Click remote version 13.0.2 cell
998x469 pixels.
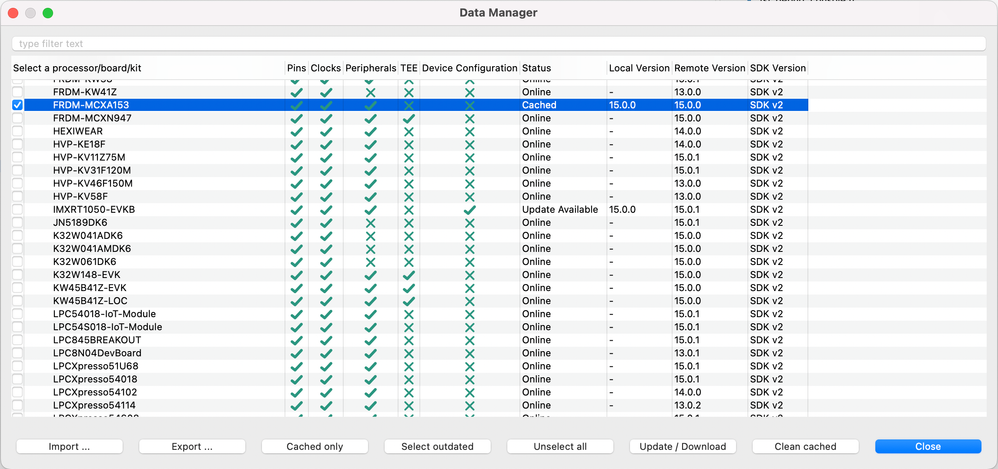(x=687, y=405)
